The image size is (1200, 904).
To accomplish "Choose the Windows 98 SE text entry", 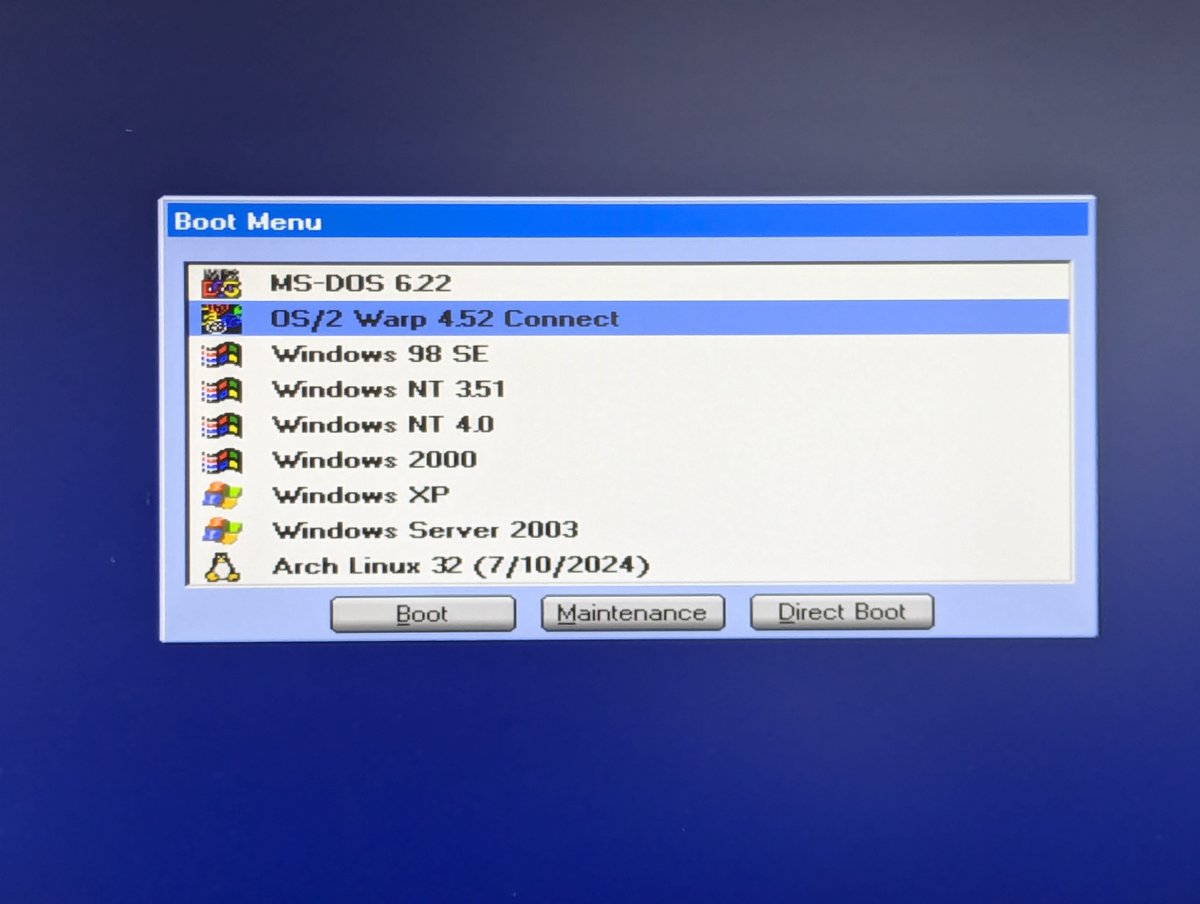I will click(380, 354).
